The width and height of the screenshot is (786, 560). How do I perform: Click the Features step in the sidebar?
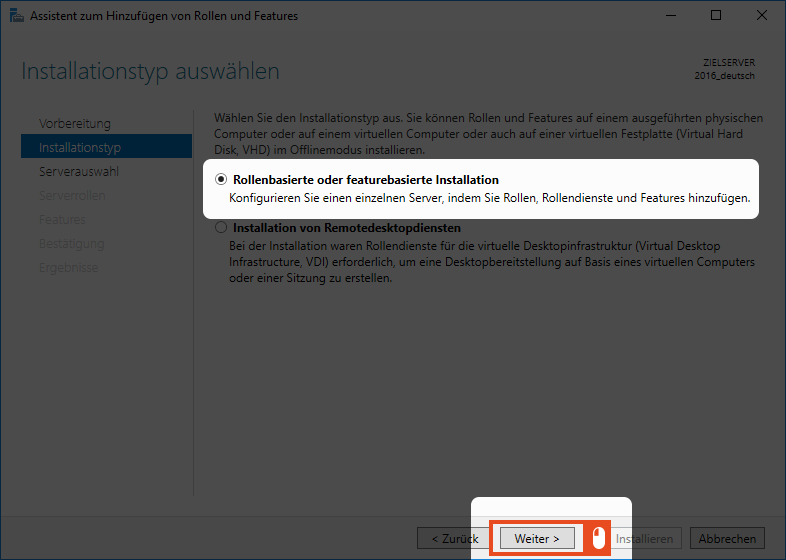pos(62,219)
